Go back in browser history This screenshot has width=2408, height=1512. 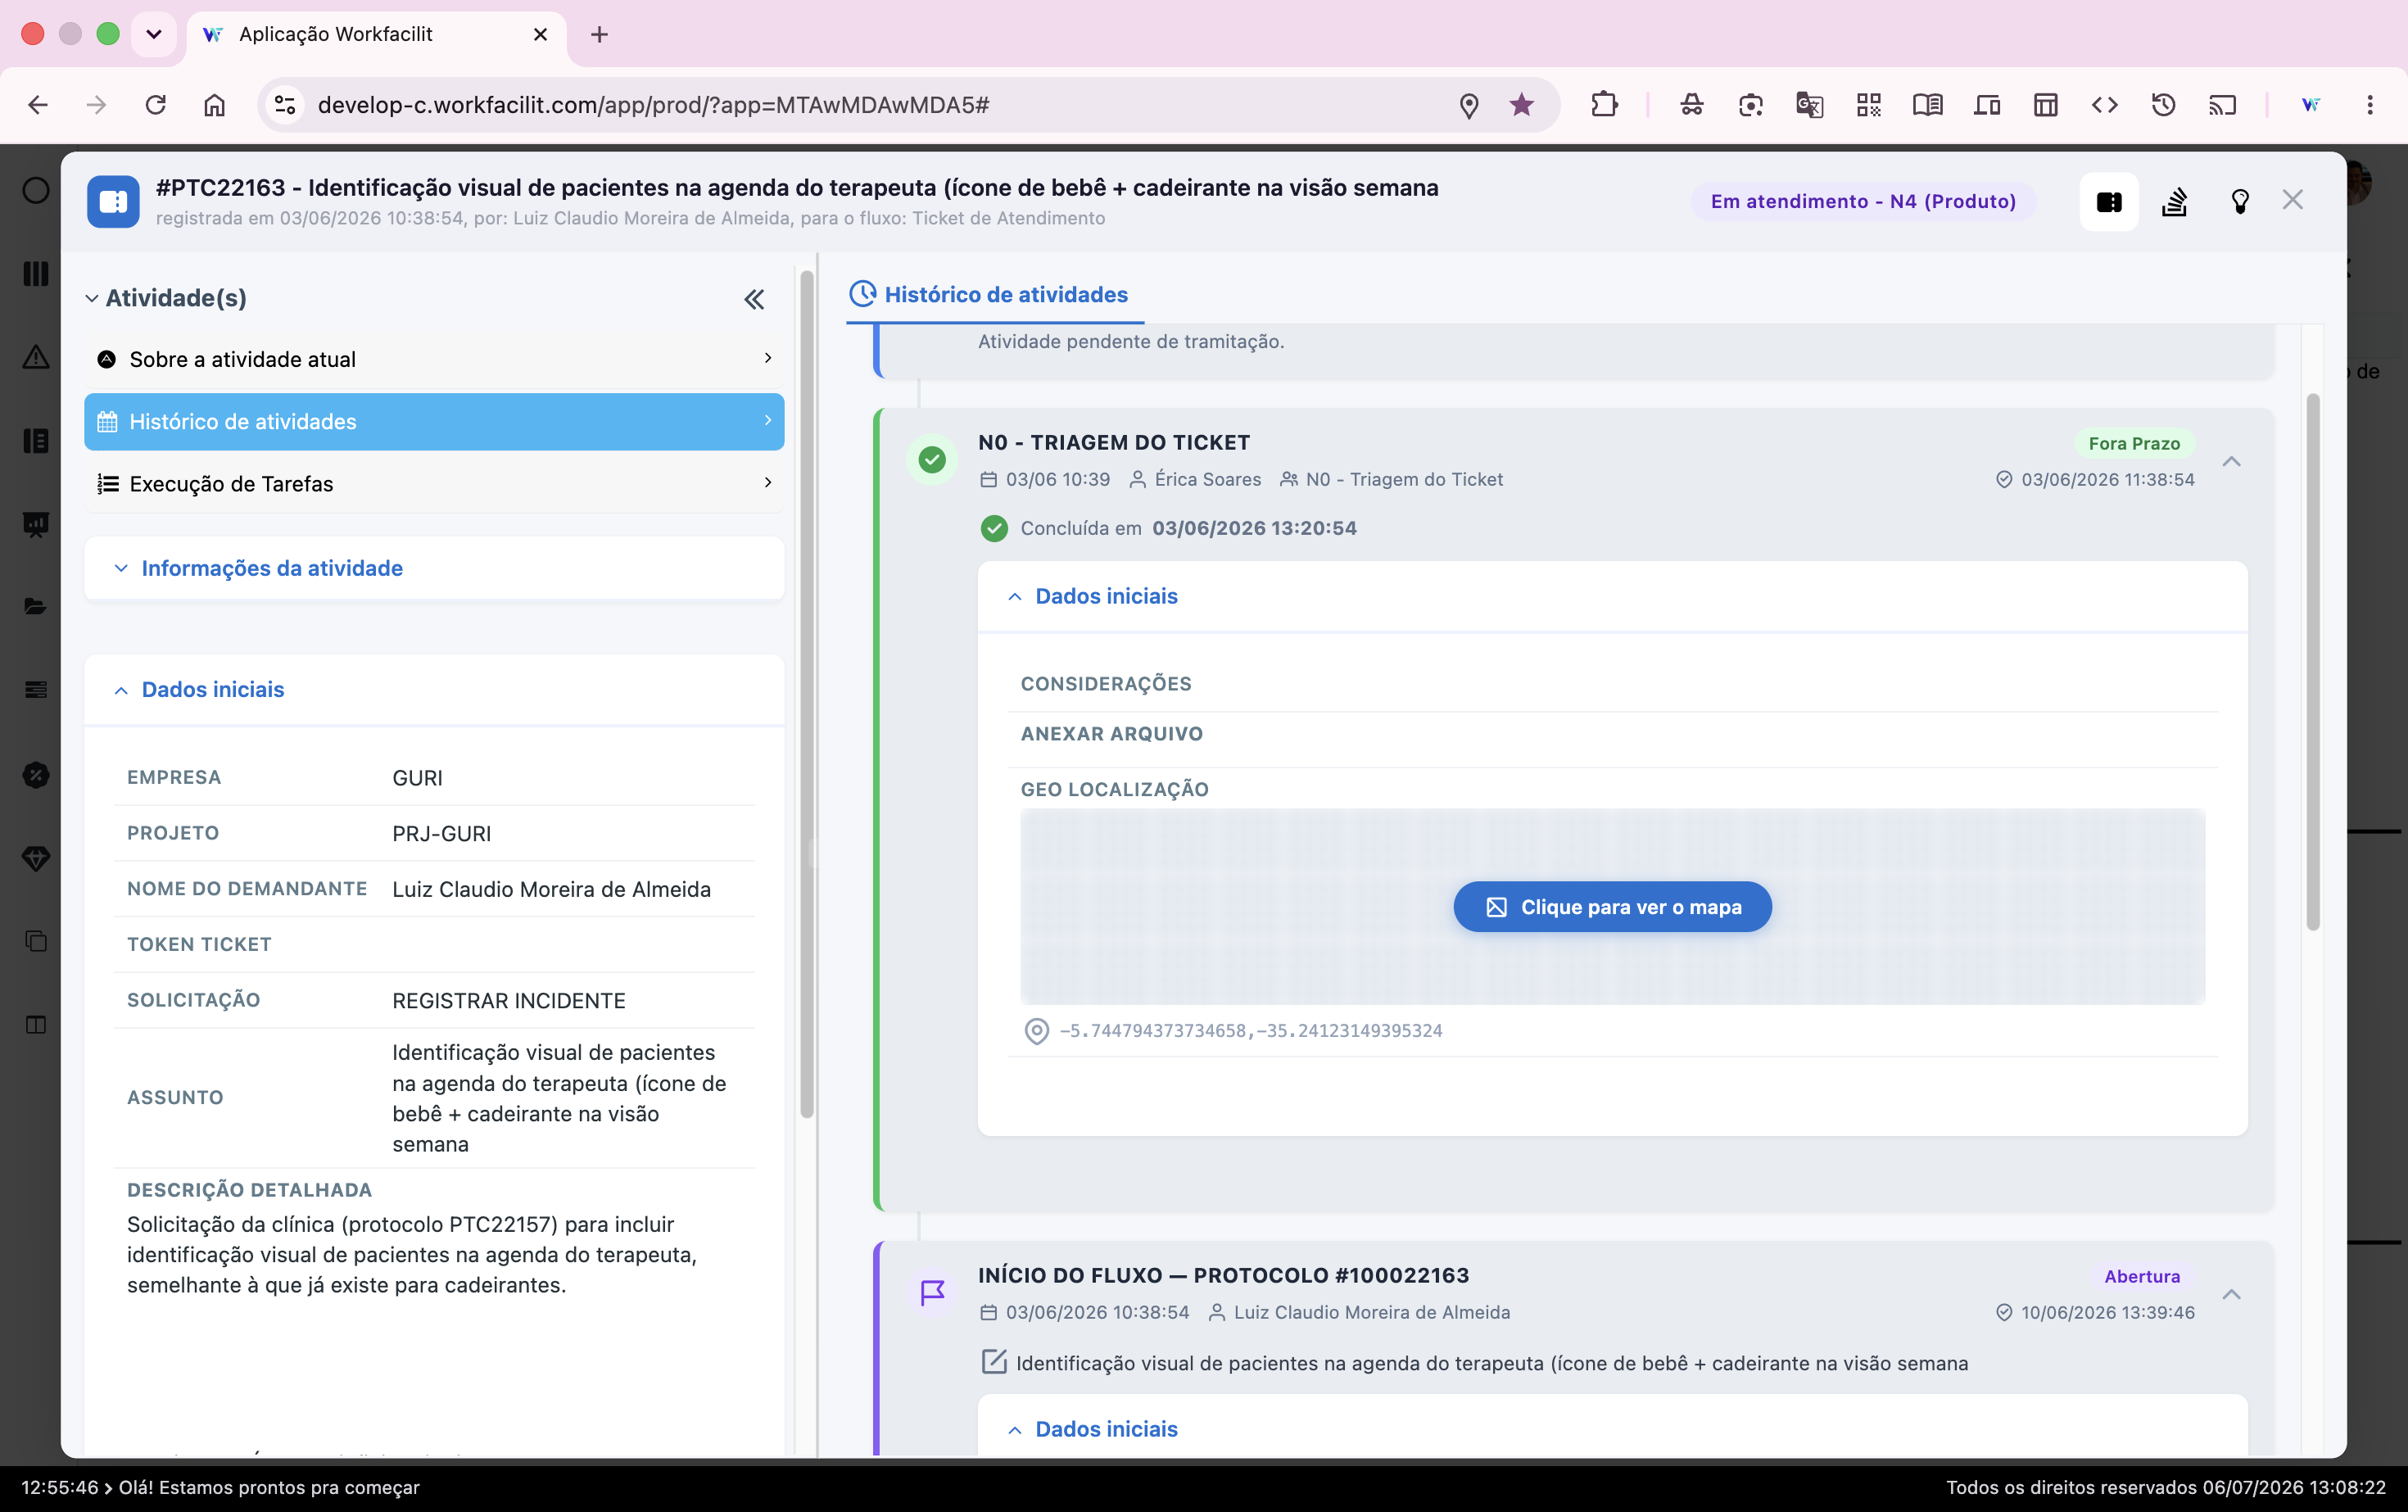(37, 105)
